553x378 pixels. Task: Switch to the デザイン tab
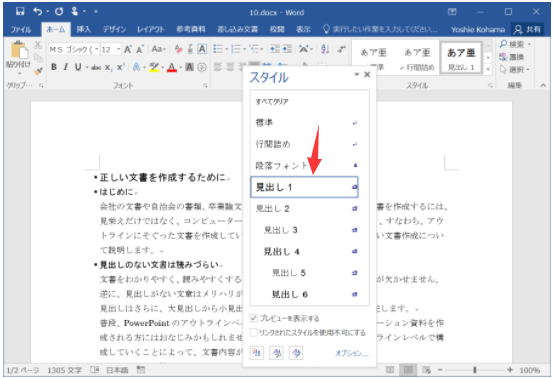[114, 29]
